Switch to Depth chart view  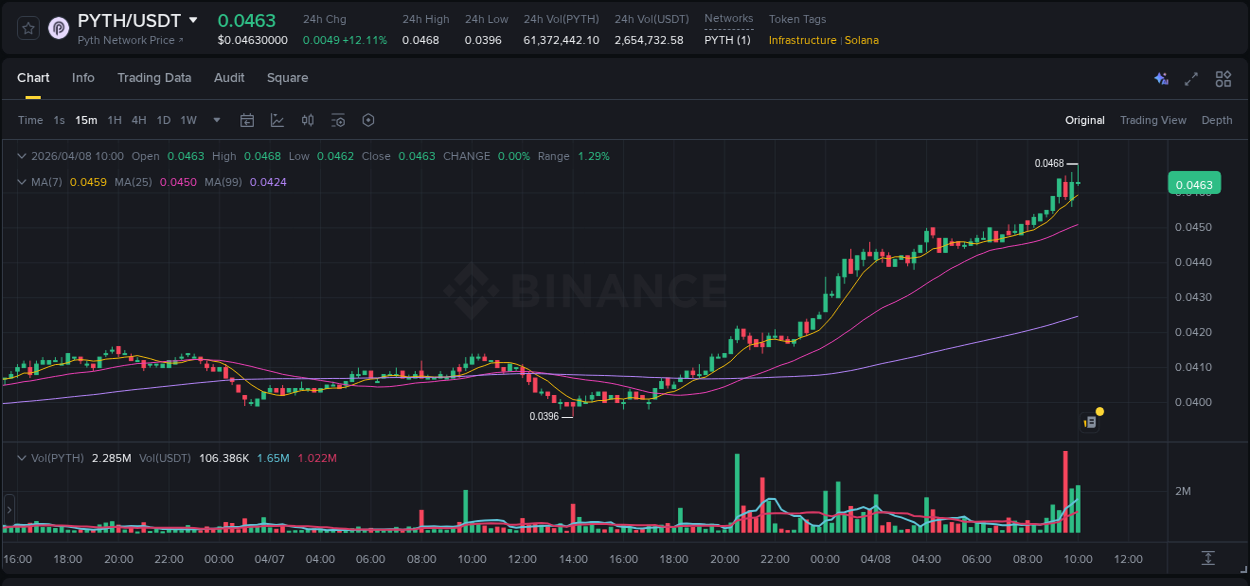(x=1217, y=120)
